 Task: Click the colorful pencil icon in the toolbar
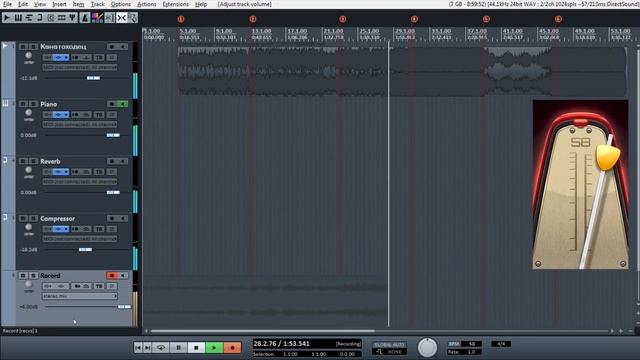click(x=97, y=18)
